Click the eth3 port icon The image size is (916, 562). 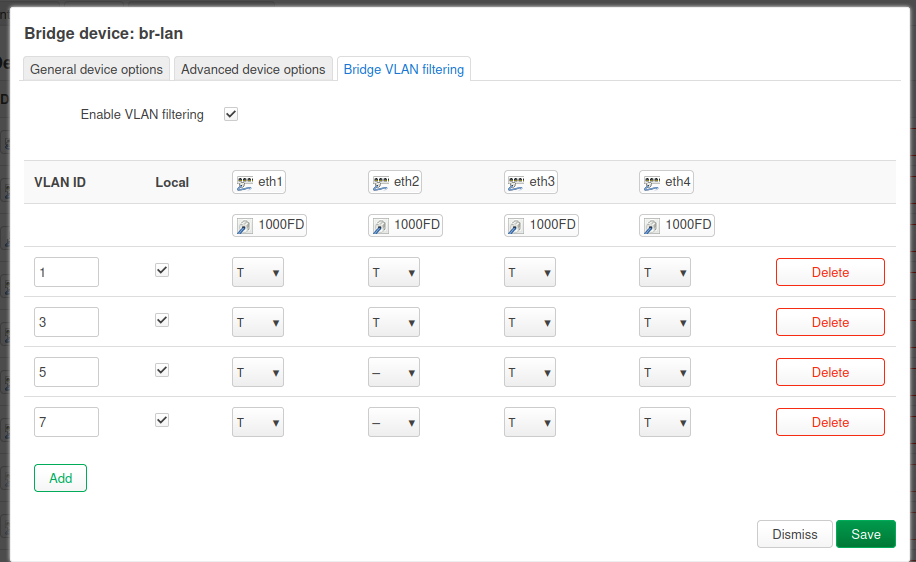(x=516, y=182)
